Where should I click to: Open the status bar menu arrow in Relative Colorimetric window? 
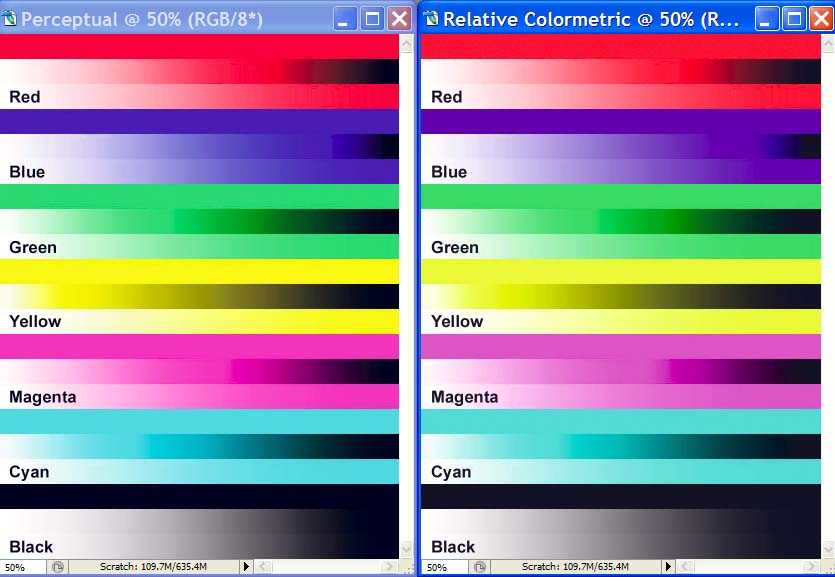pyautogui.click(x=669, y=567)
